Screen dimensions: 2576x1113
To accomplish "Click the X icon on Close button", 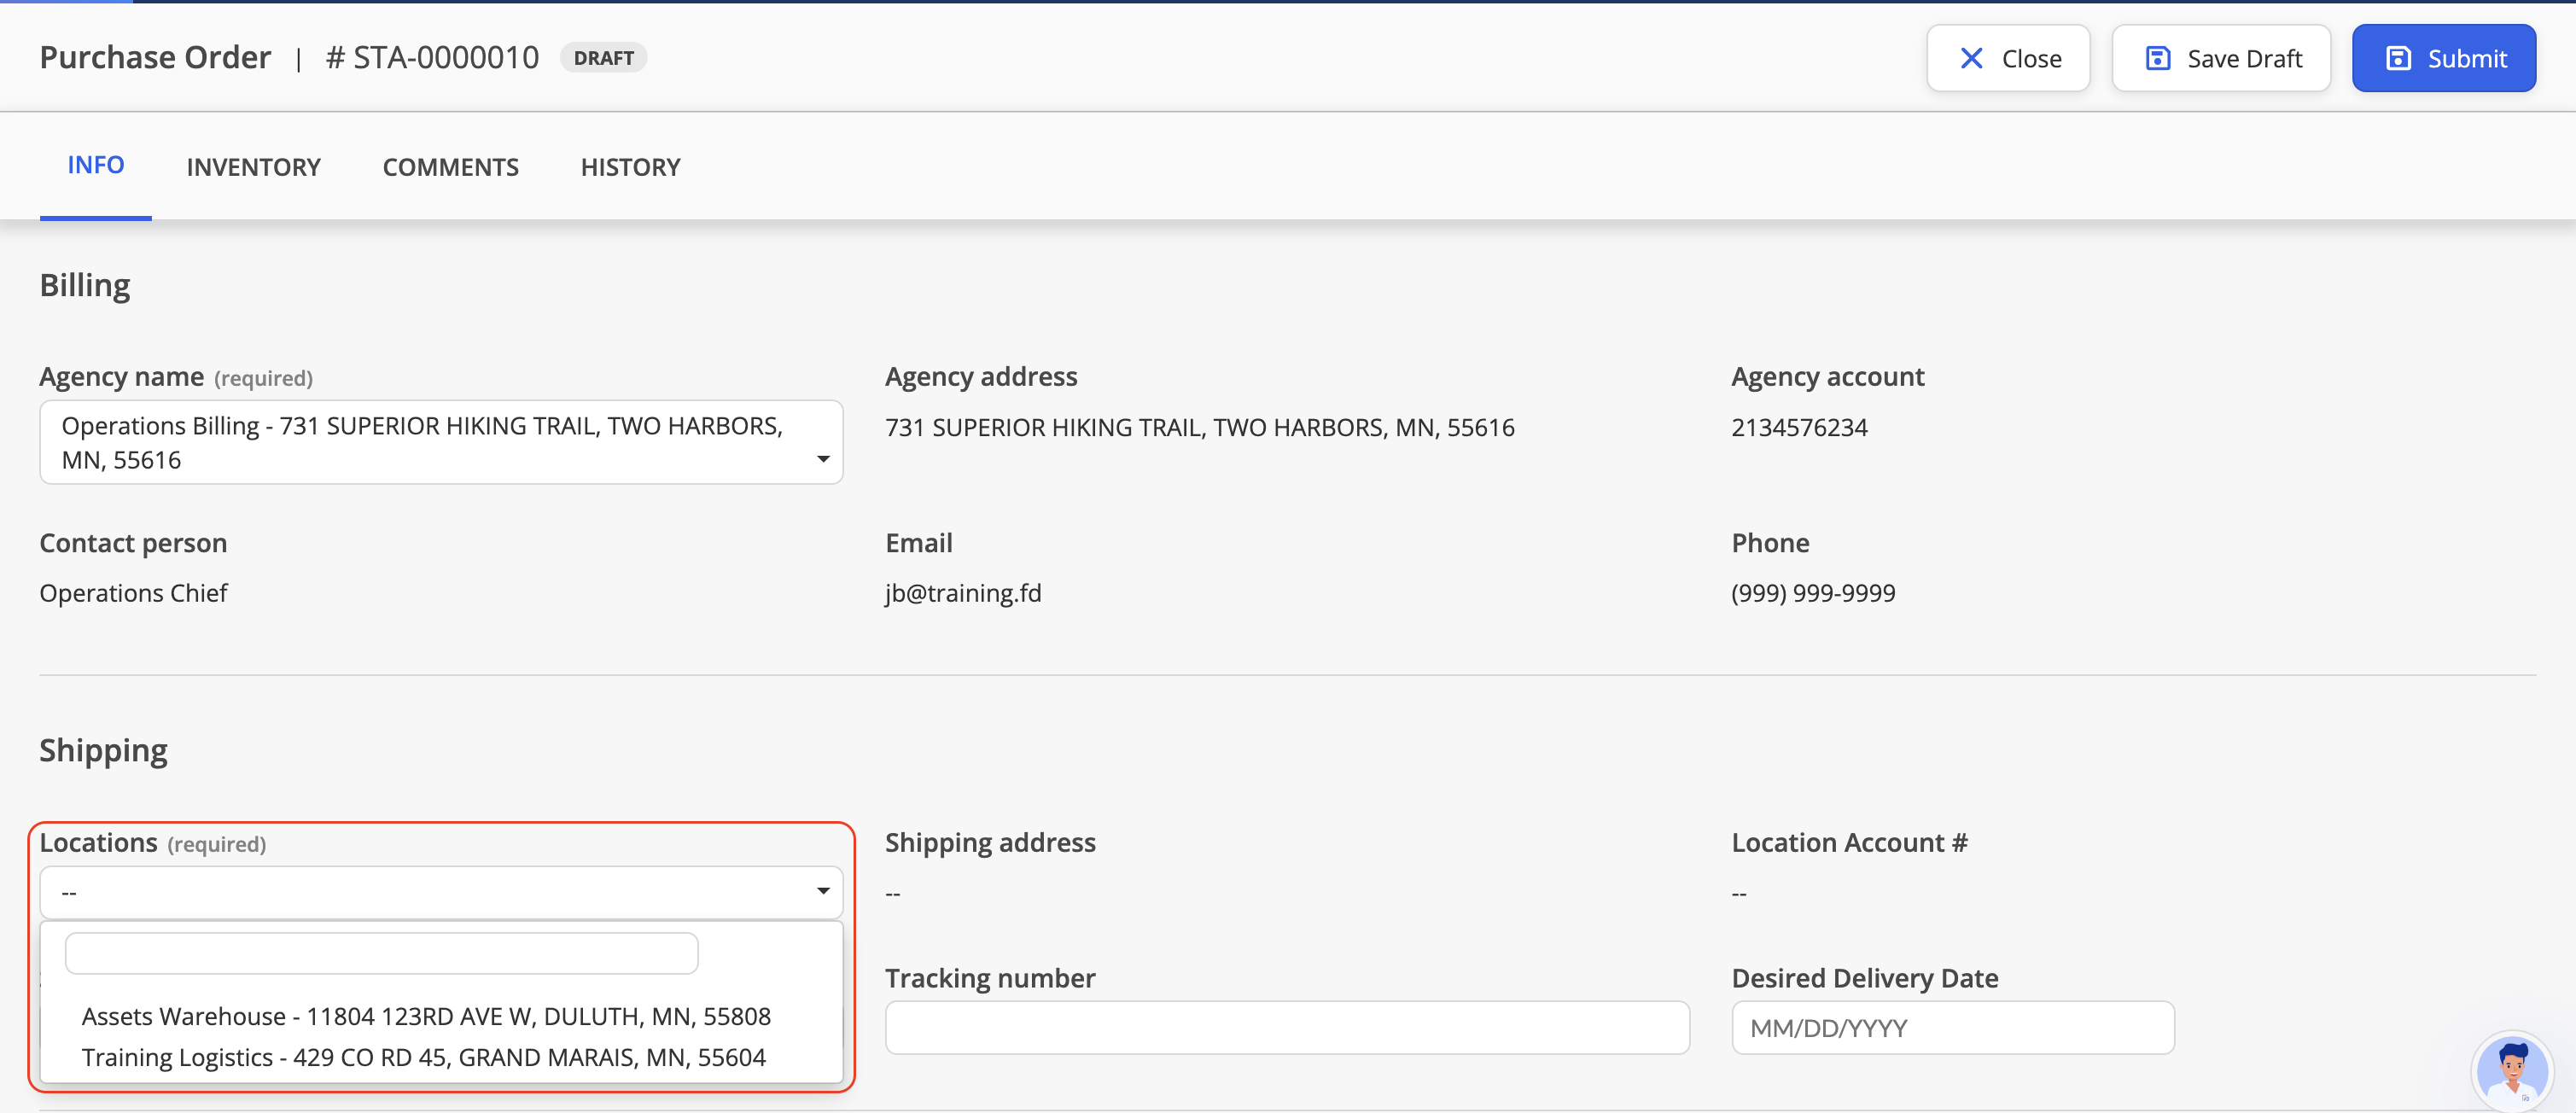I will pyautogui.click(x=1971, y=58).
